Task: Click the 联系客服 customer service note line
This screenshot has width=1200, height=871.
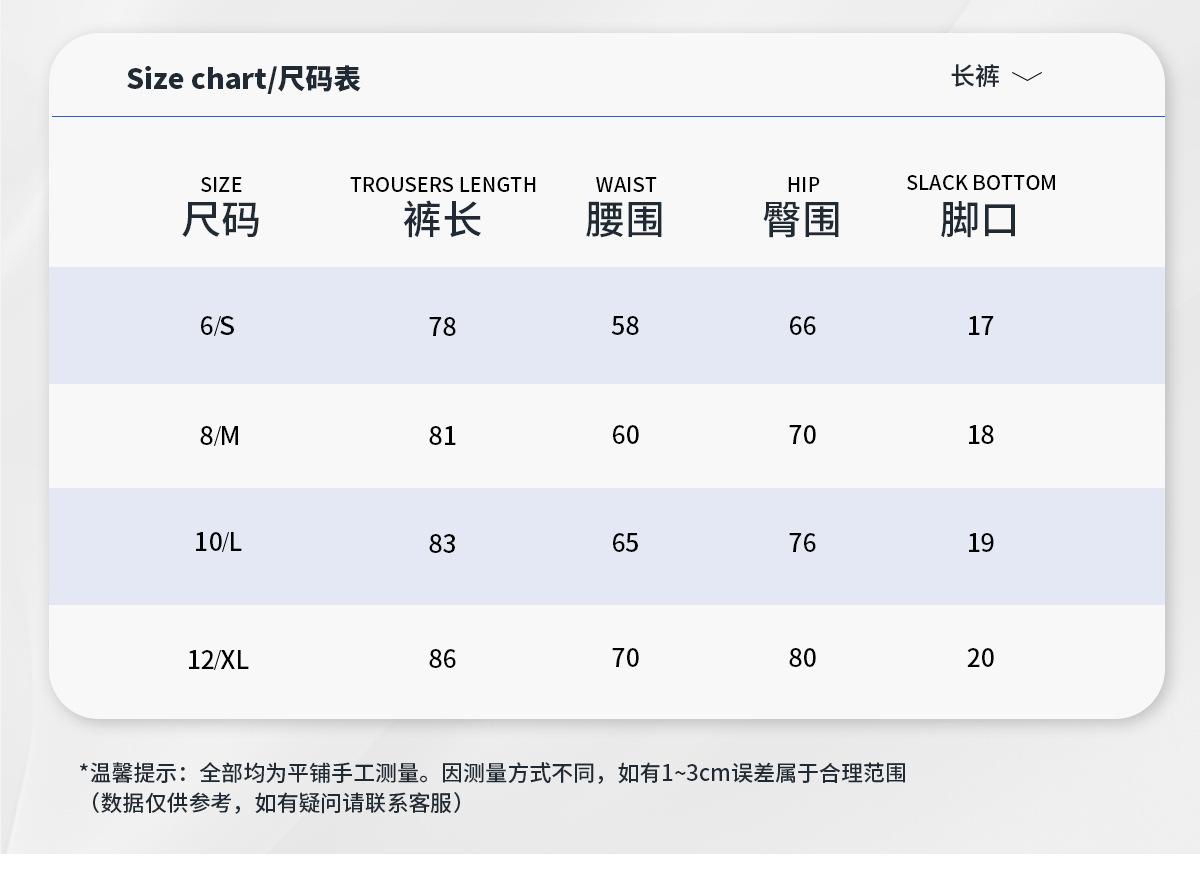Action: pyautogui.click(x=275, y=803)
